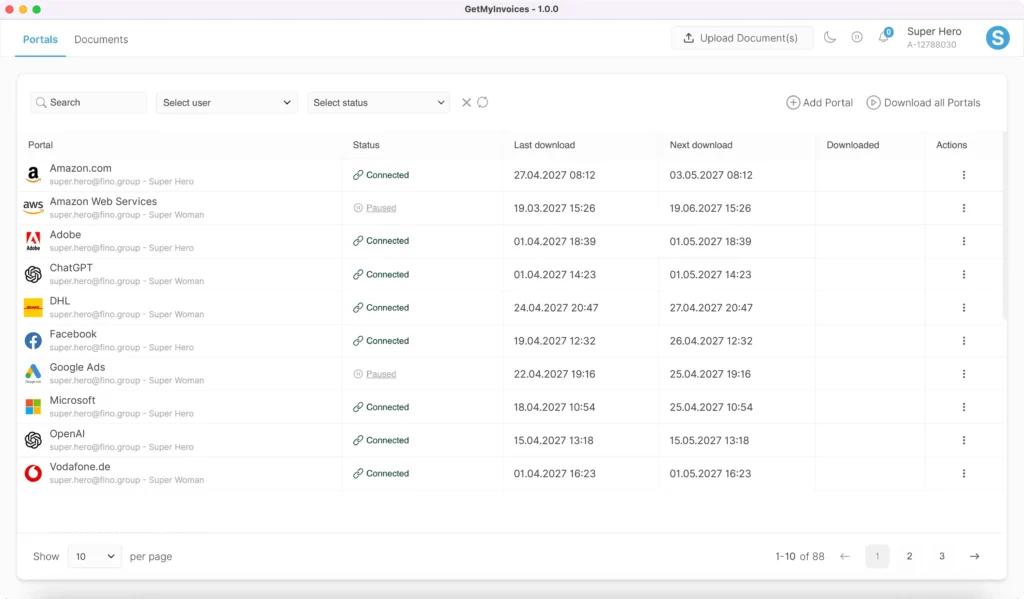The height and width of the screenshot is (599, 1024).
Task: Click the pause icon in header
Action: (x=857, y=37)
